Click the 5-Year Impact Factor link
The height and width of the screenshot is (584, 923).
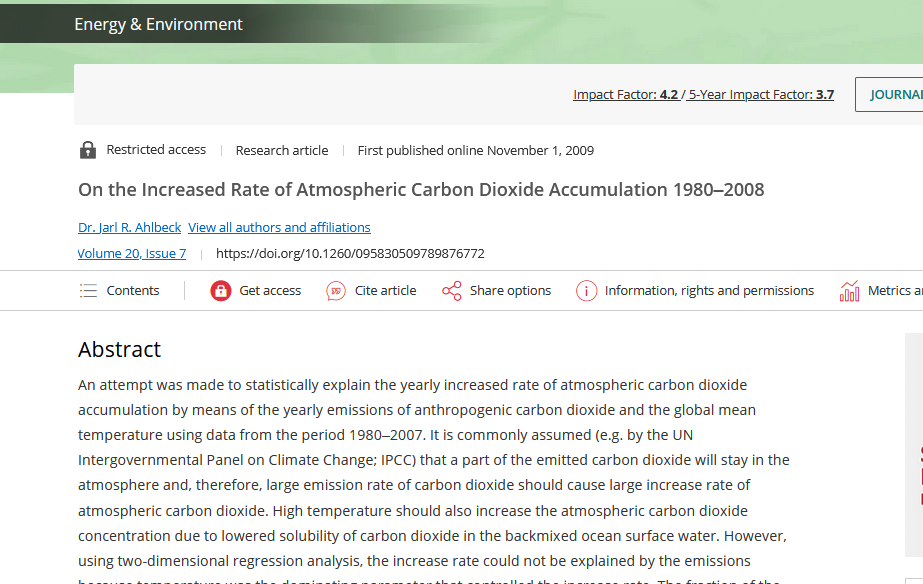pos(761,95)
